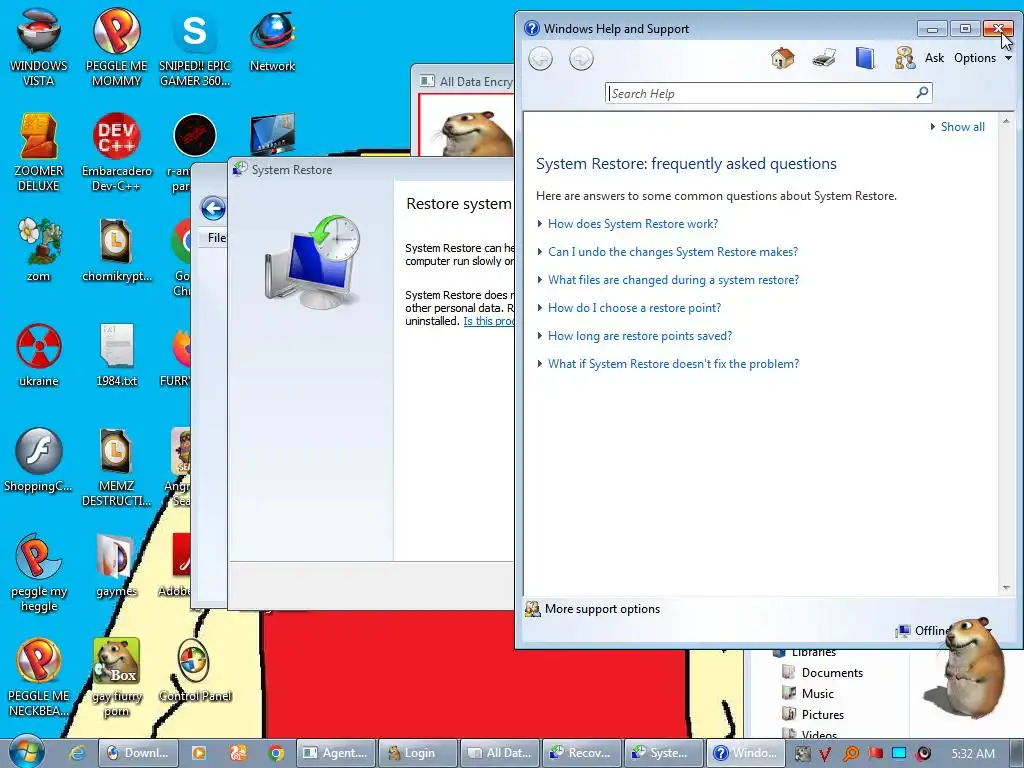Click the clock showing 5:32 AM
The width and height of the screenshot is (1024, 768).
pyautogui.click(x=973, y=754)
